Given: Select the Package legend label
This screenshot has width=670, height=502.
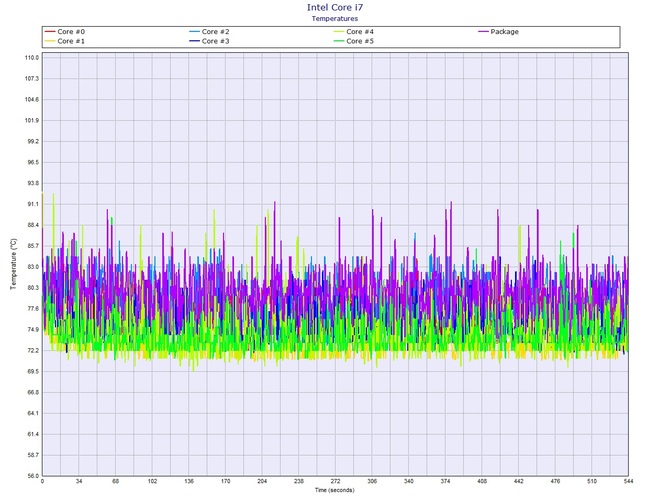Looking at the screenshot, I should pyautogui.click(x=505, y=32).
